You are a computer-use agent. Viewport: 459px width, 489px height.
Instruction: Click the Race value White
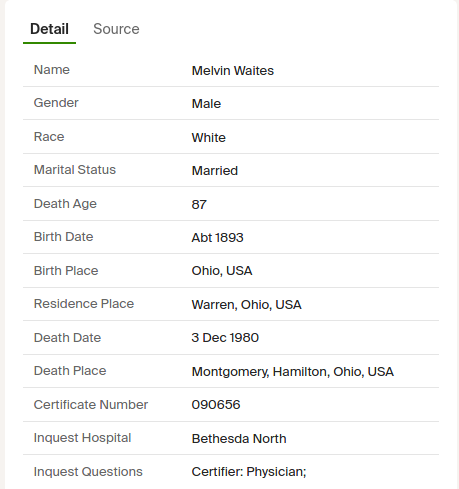tap(208, 138)
